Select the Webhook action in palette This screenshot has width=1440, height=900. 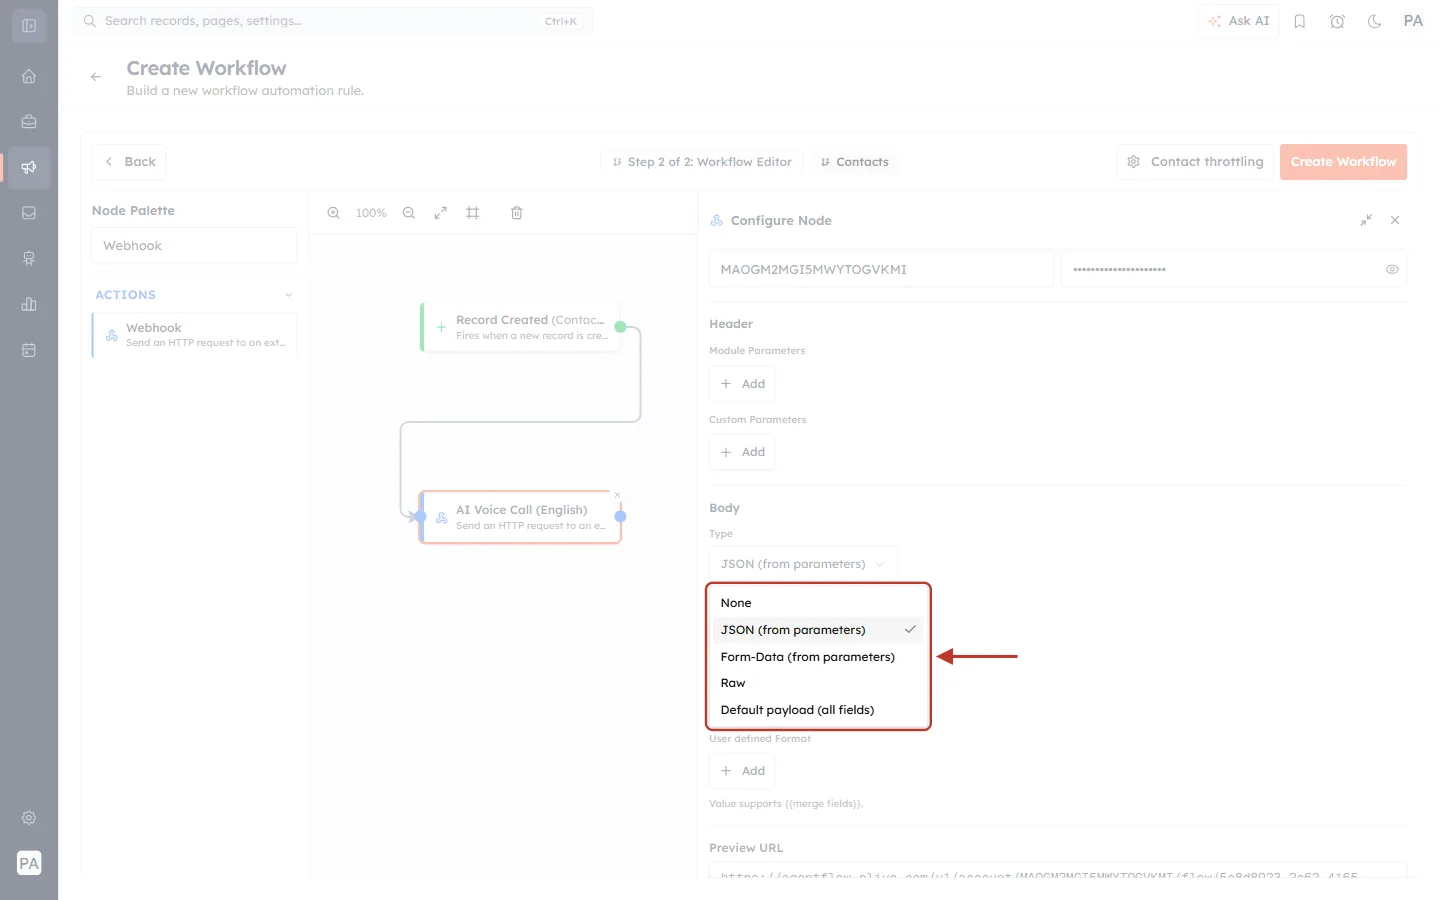point(194,335)
